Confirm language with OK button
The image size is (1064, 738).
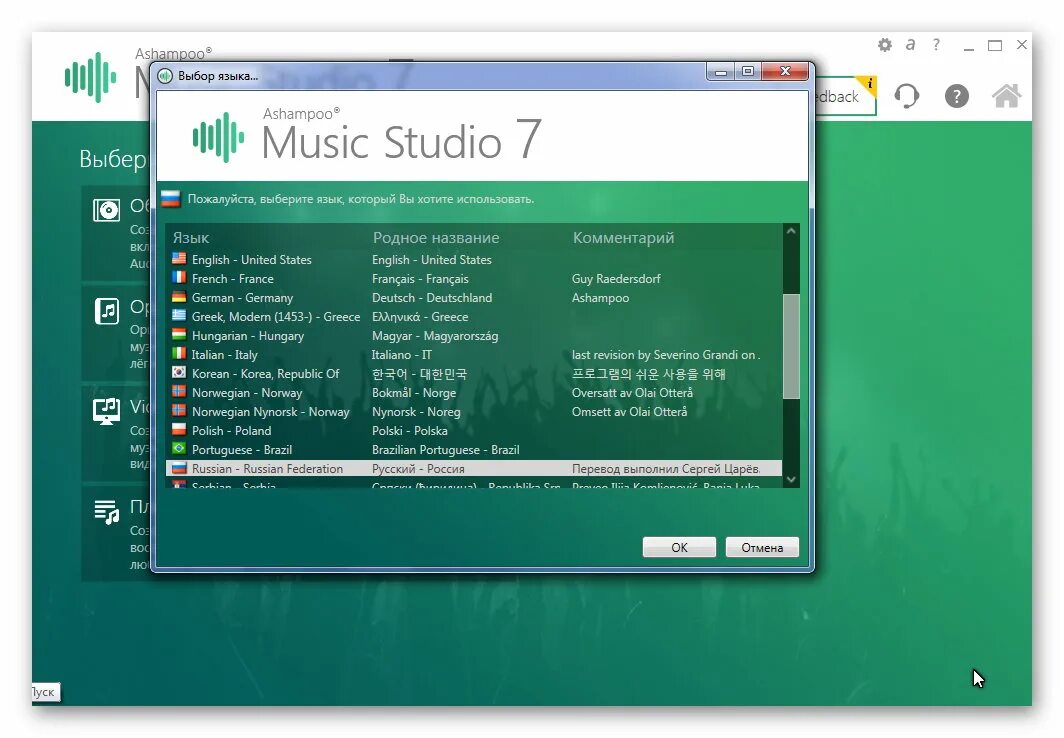(679, 547)
